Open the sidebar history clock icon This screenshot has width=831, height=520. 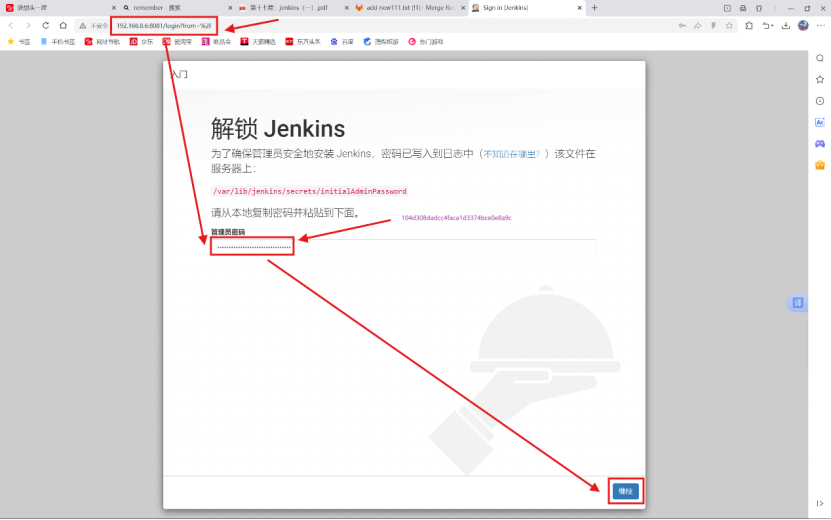coord(820,101)
